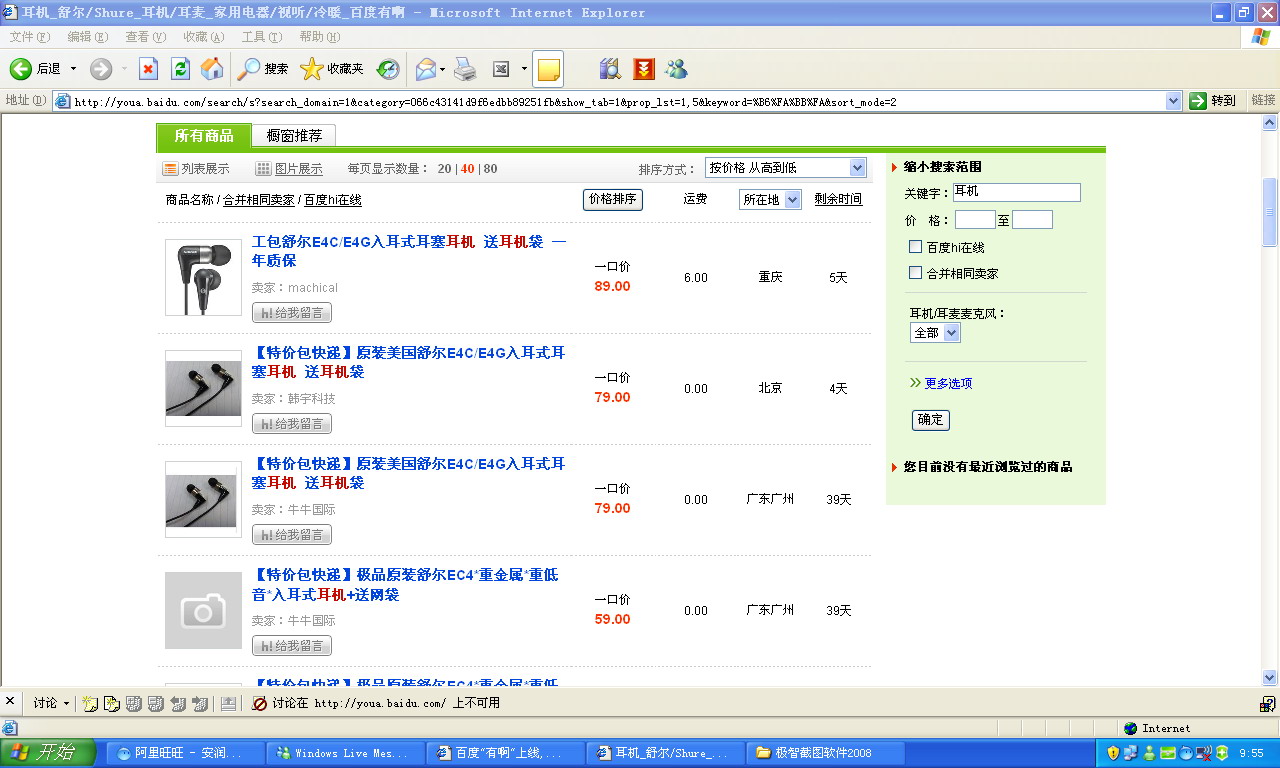Click the minimum price input field

tap(975, 220)
